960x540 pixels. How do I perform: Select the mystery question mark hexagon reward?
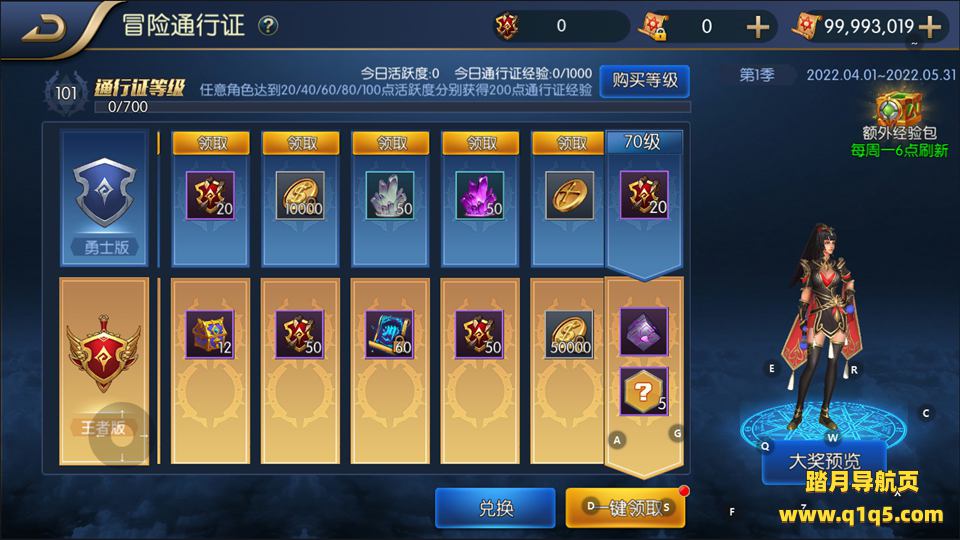pyautogui.click(x=643, y=392)
